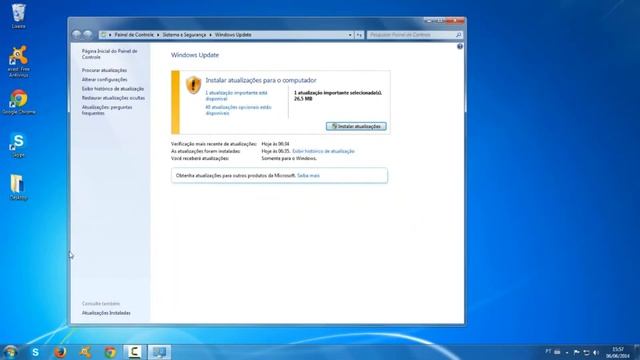The height and width of the screenshot is (360, 640).
Task: Launch Skype from the taskbar
Action: point(36,352)
